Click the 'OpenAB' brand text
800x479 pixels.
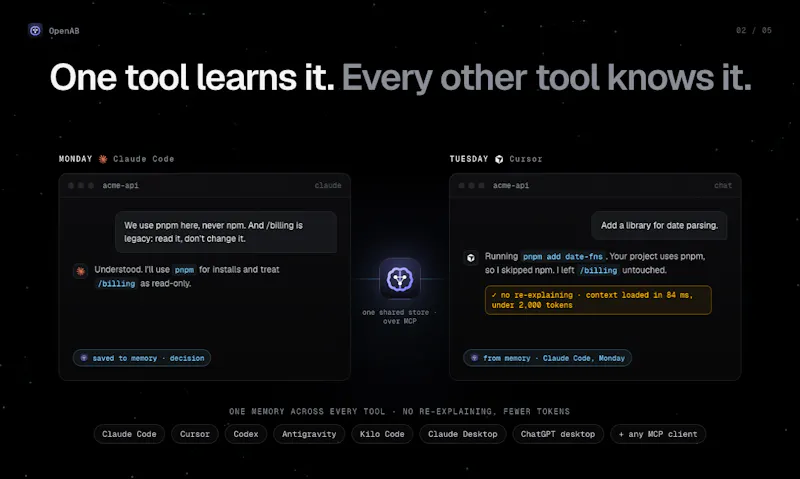point(64,31)
